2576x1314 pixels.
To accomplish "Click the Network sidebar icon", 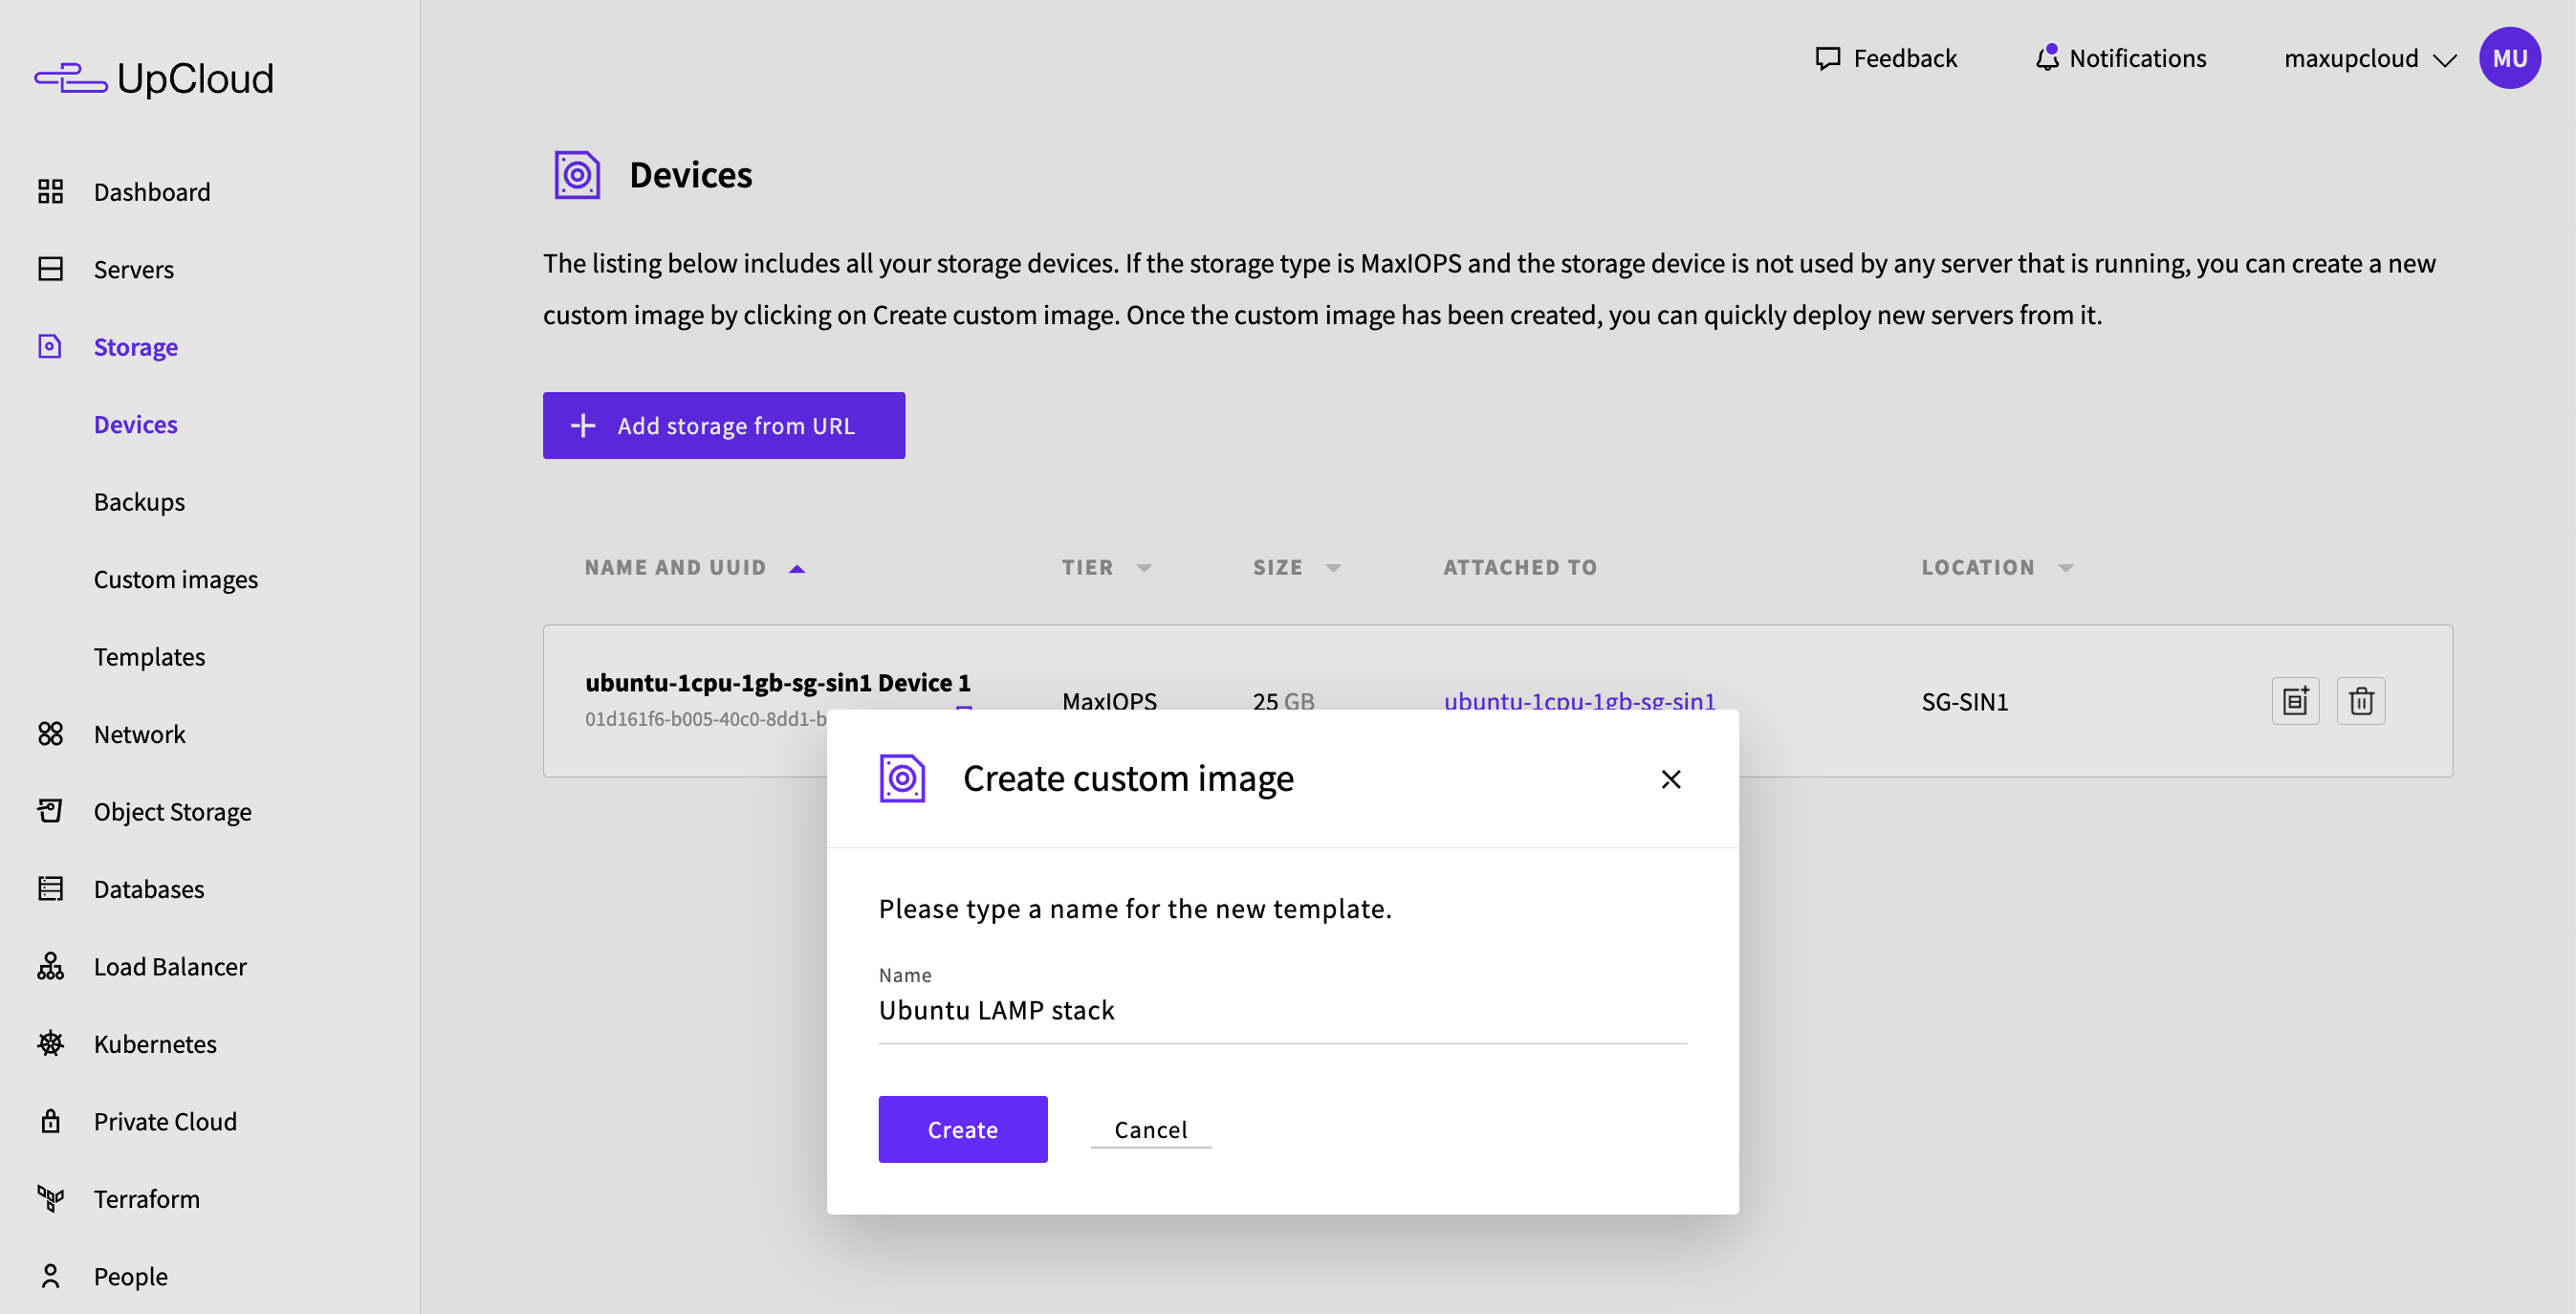I will pyautogui.click(x=50, y=734).
